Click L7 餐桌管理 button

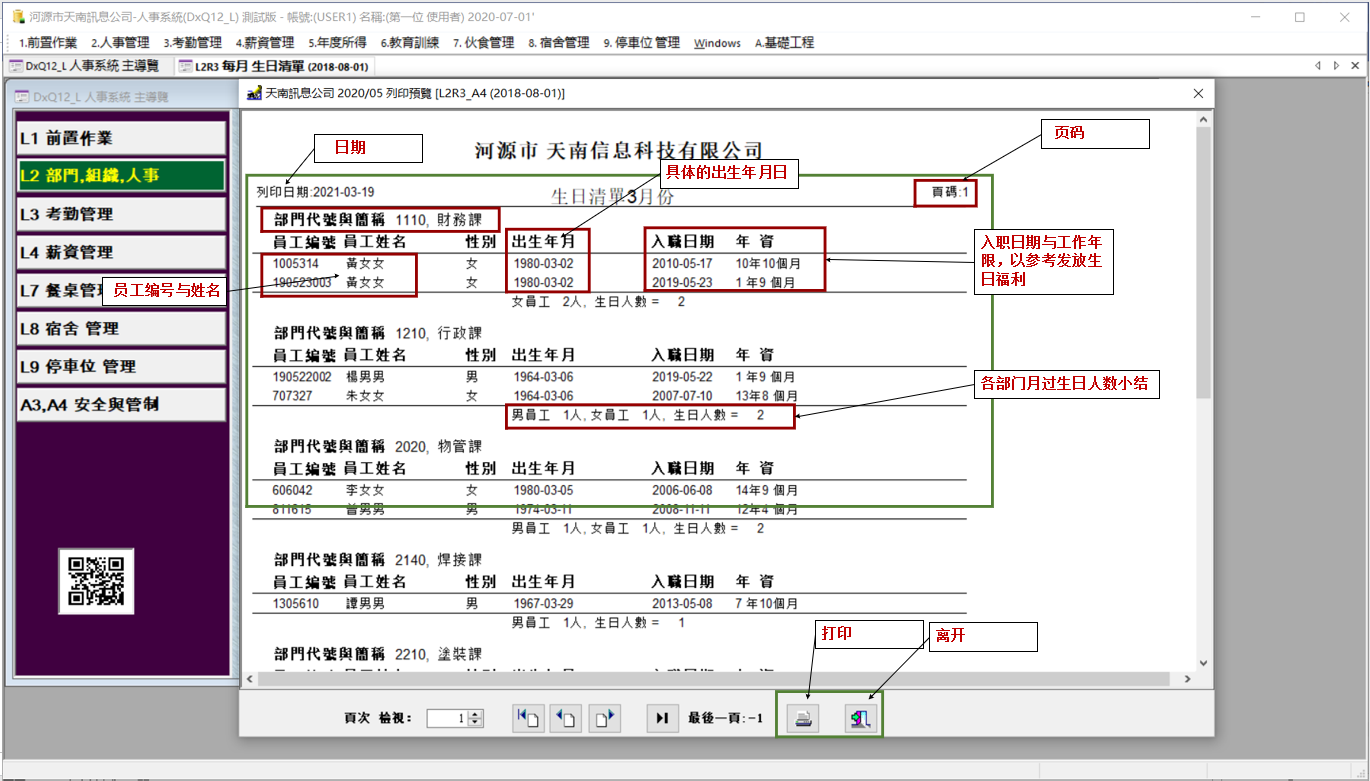click(x=122, y=290)
